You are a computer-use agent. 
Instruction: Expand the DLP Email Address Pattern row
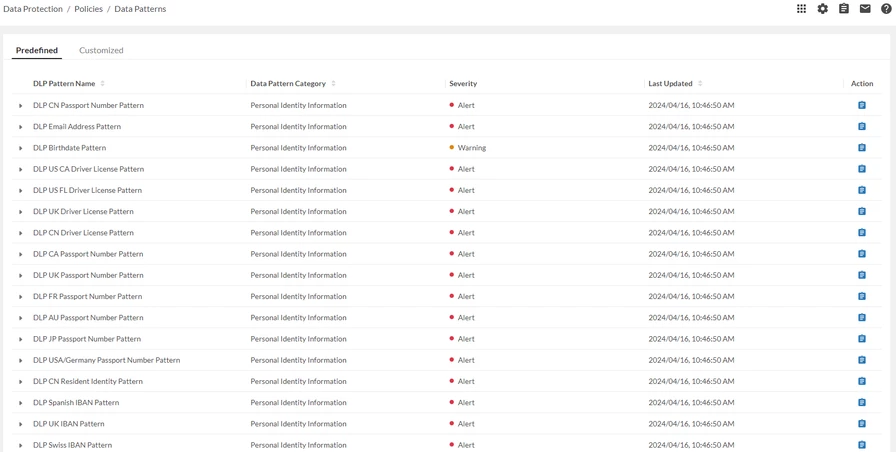pos(21,127)
